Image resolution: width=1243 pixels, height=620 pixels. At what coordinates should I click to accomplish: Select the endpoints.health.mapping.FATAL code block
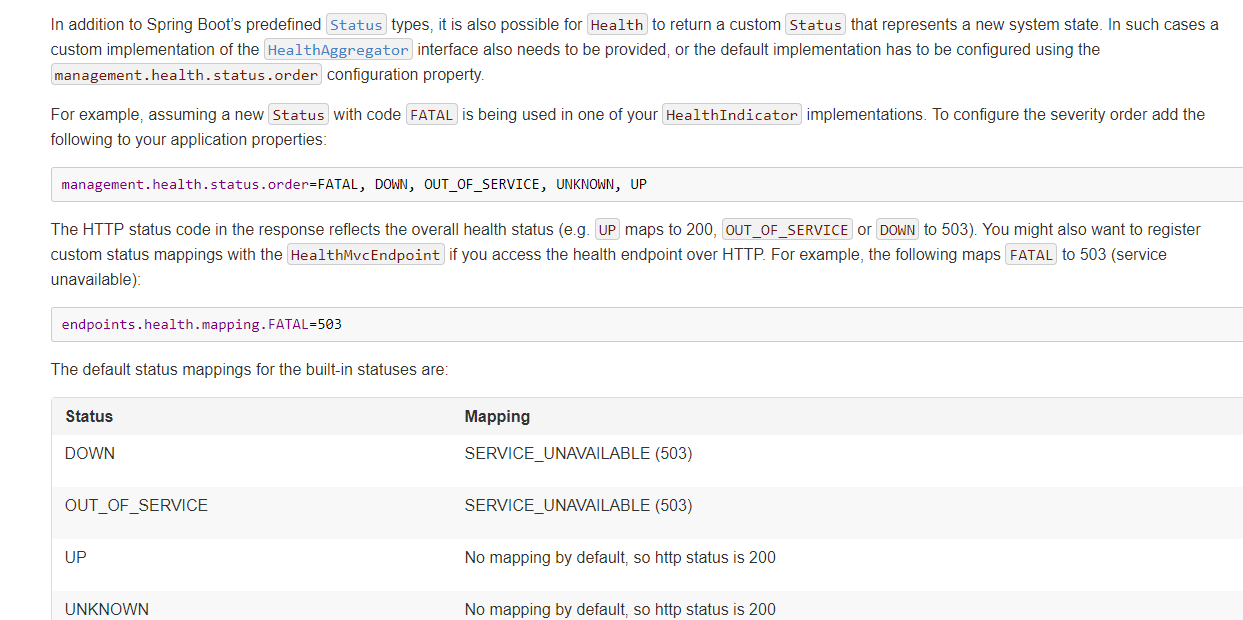pos(201,324)
